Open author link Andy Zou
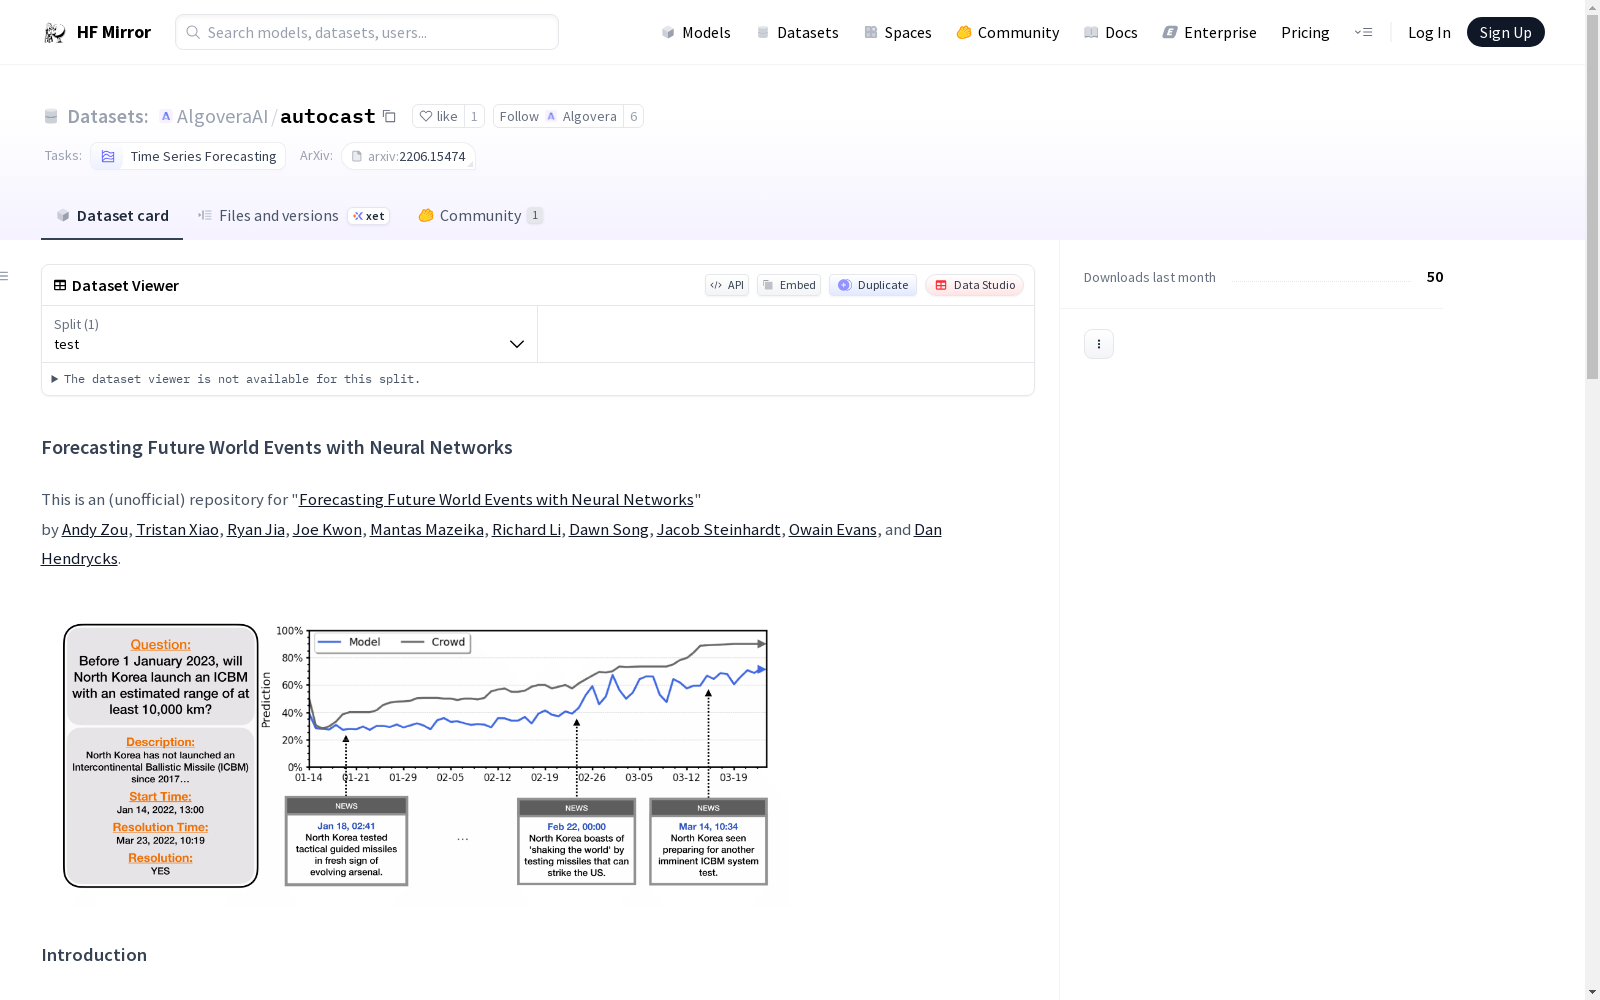1600x1000 pixels. tap(95, 530)
